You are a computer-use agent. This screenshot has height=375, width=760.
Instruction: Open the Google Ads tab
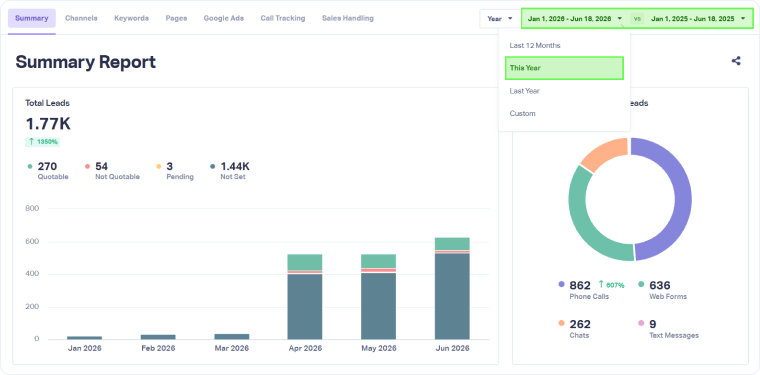coord(223,18)
